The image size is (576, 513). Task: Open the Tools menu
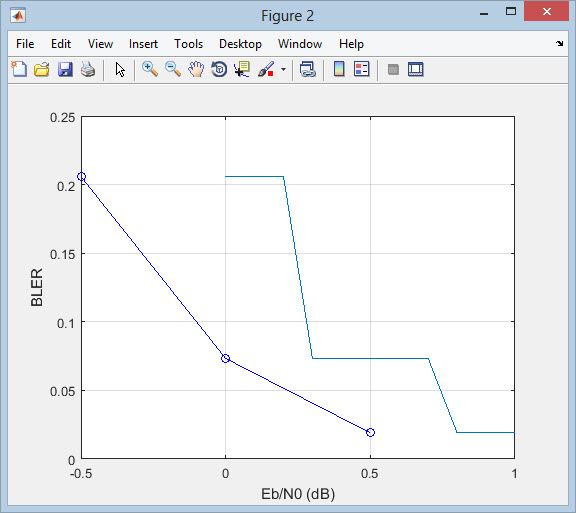(x=188, y=44)
